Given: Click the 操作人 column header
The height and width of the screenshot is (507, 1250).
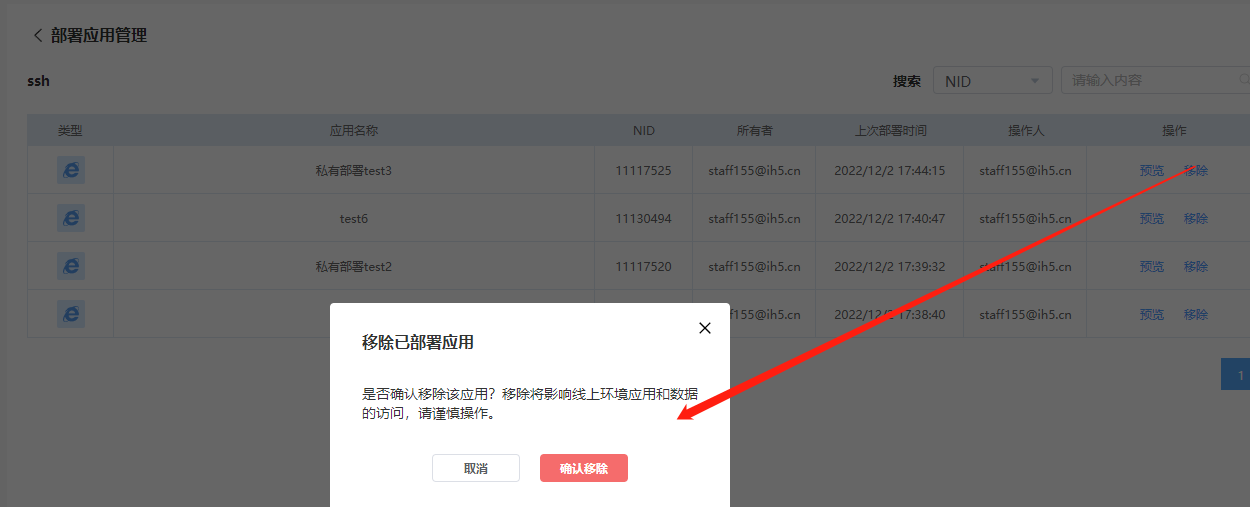Looking at the screenshot, I should click(1026, 130).
